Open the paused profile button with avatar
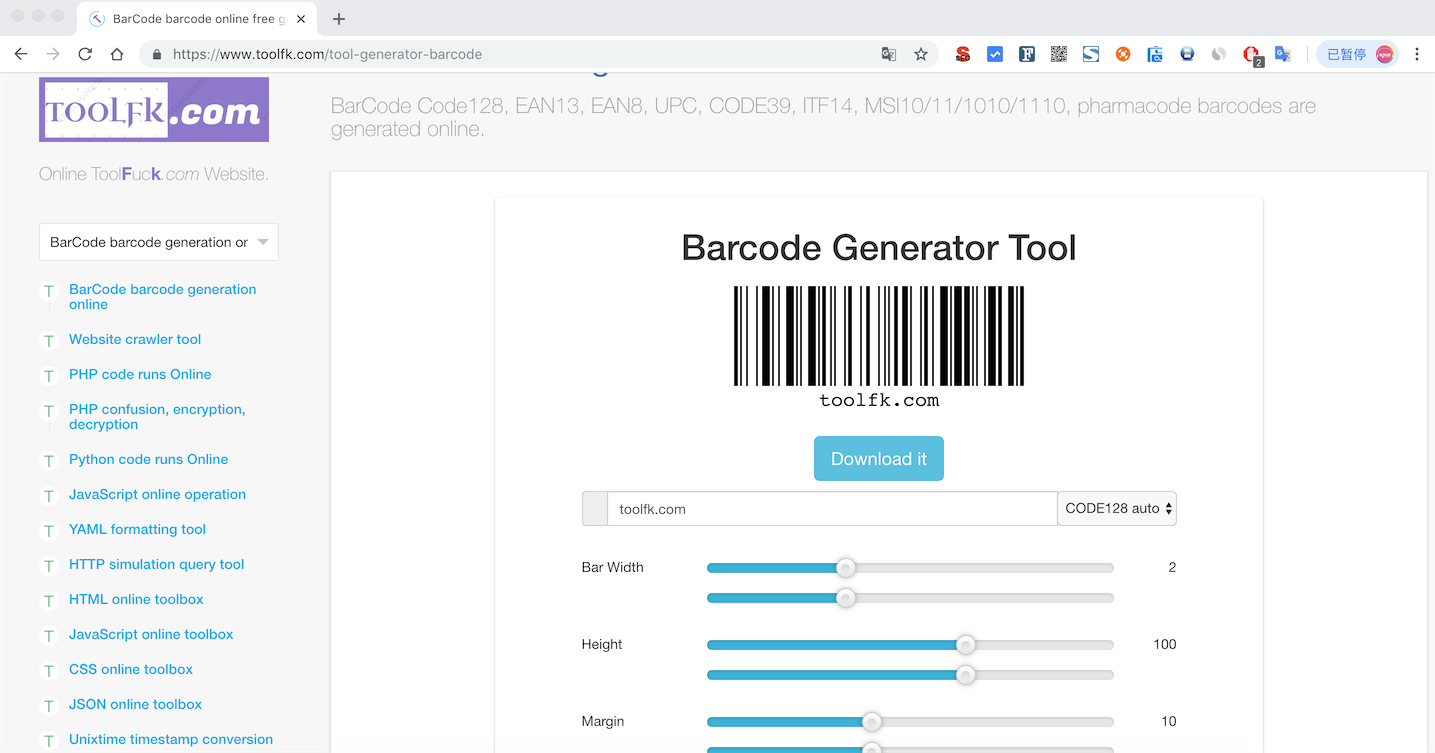 pyautogui.click(x=1359, y=54)
